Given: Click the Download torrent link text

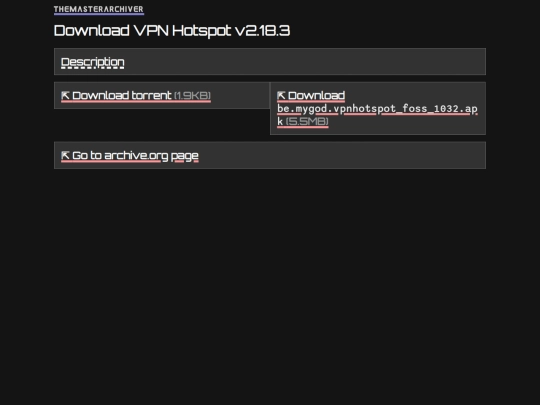Looking at the screenshot, I should click(x=122, y=95).
